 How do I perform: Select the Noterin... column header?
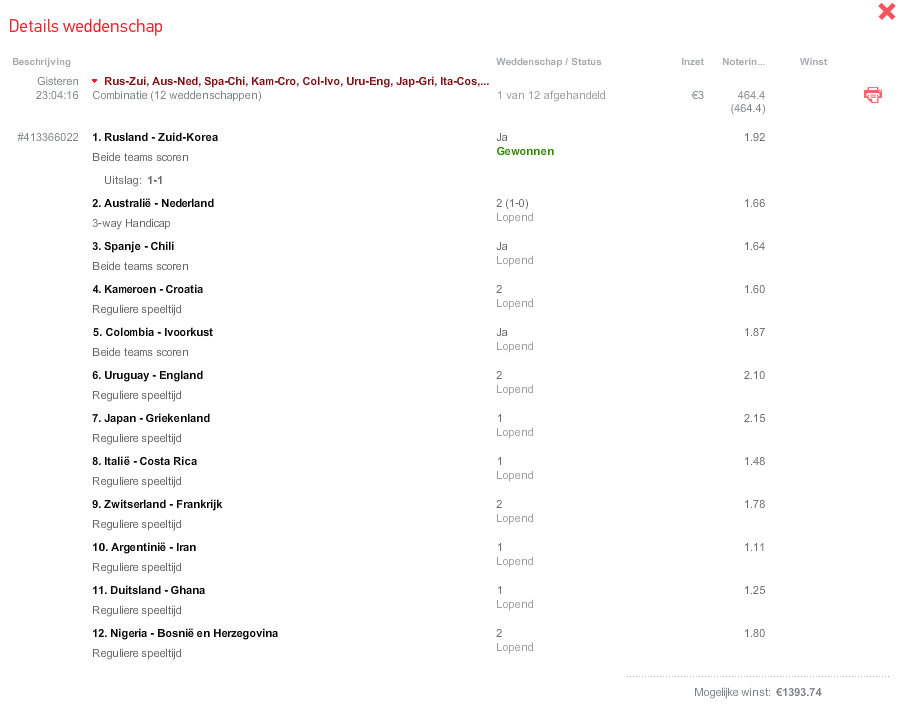coord(744,62)
